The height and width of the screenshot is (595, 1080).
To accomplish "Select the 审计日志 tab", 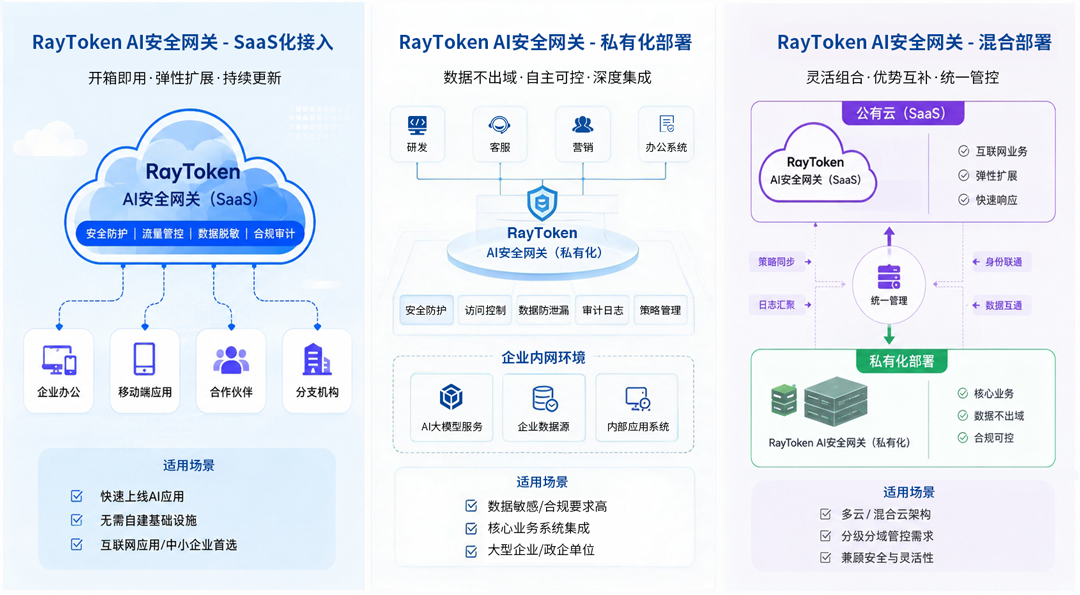I will point(603,310).
